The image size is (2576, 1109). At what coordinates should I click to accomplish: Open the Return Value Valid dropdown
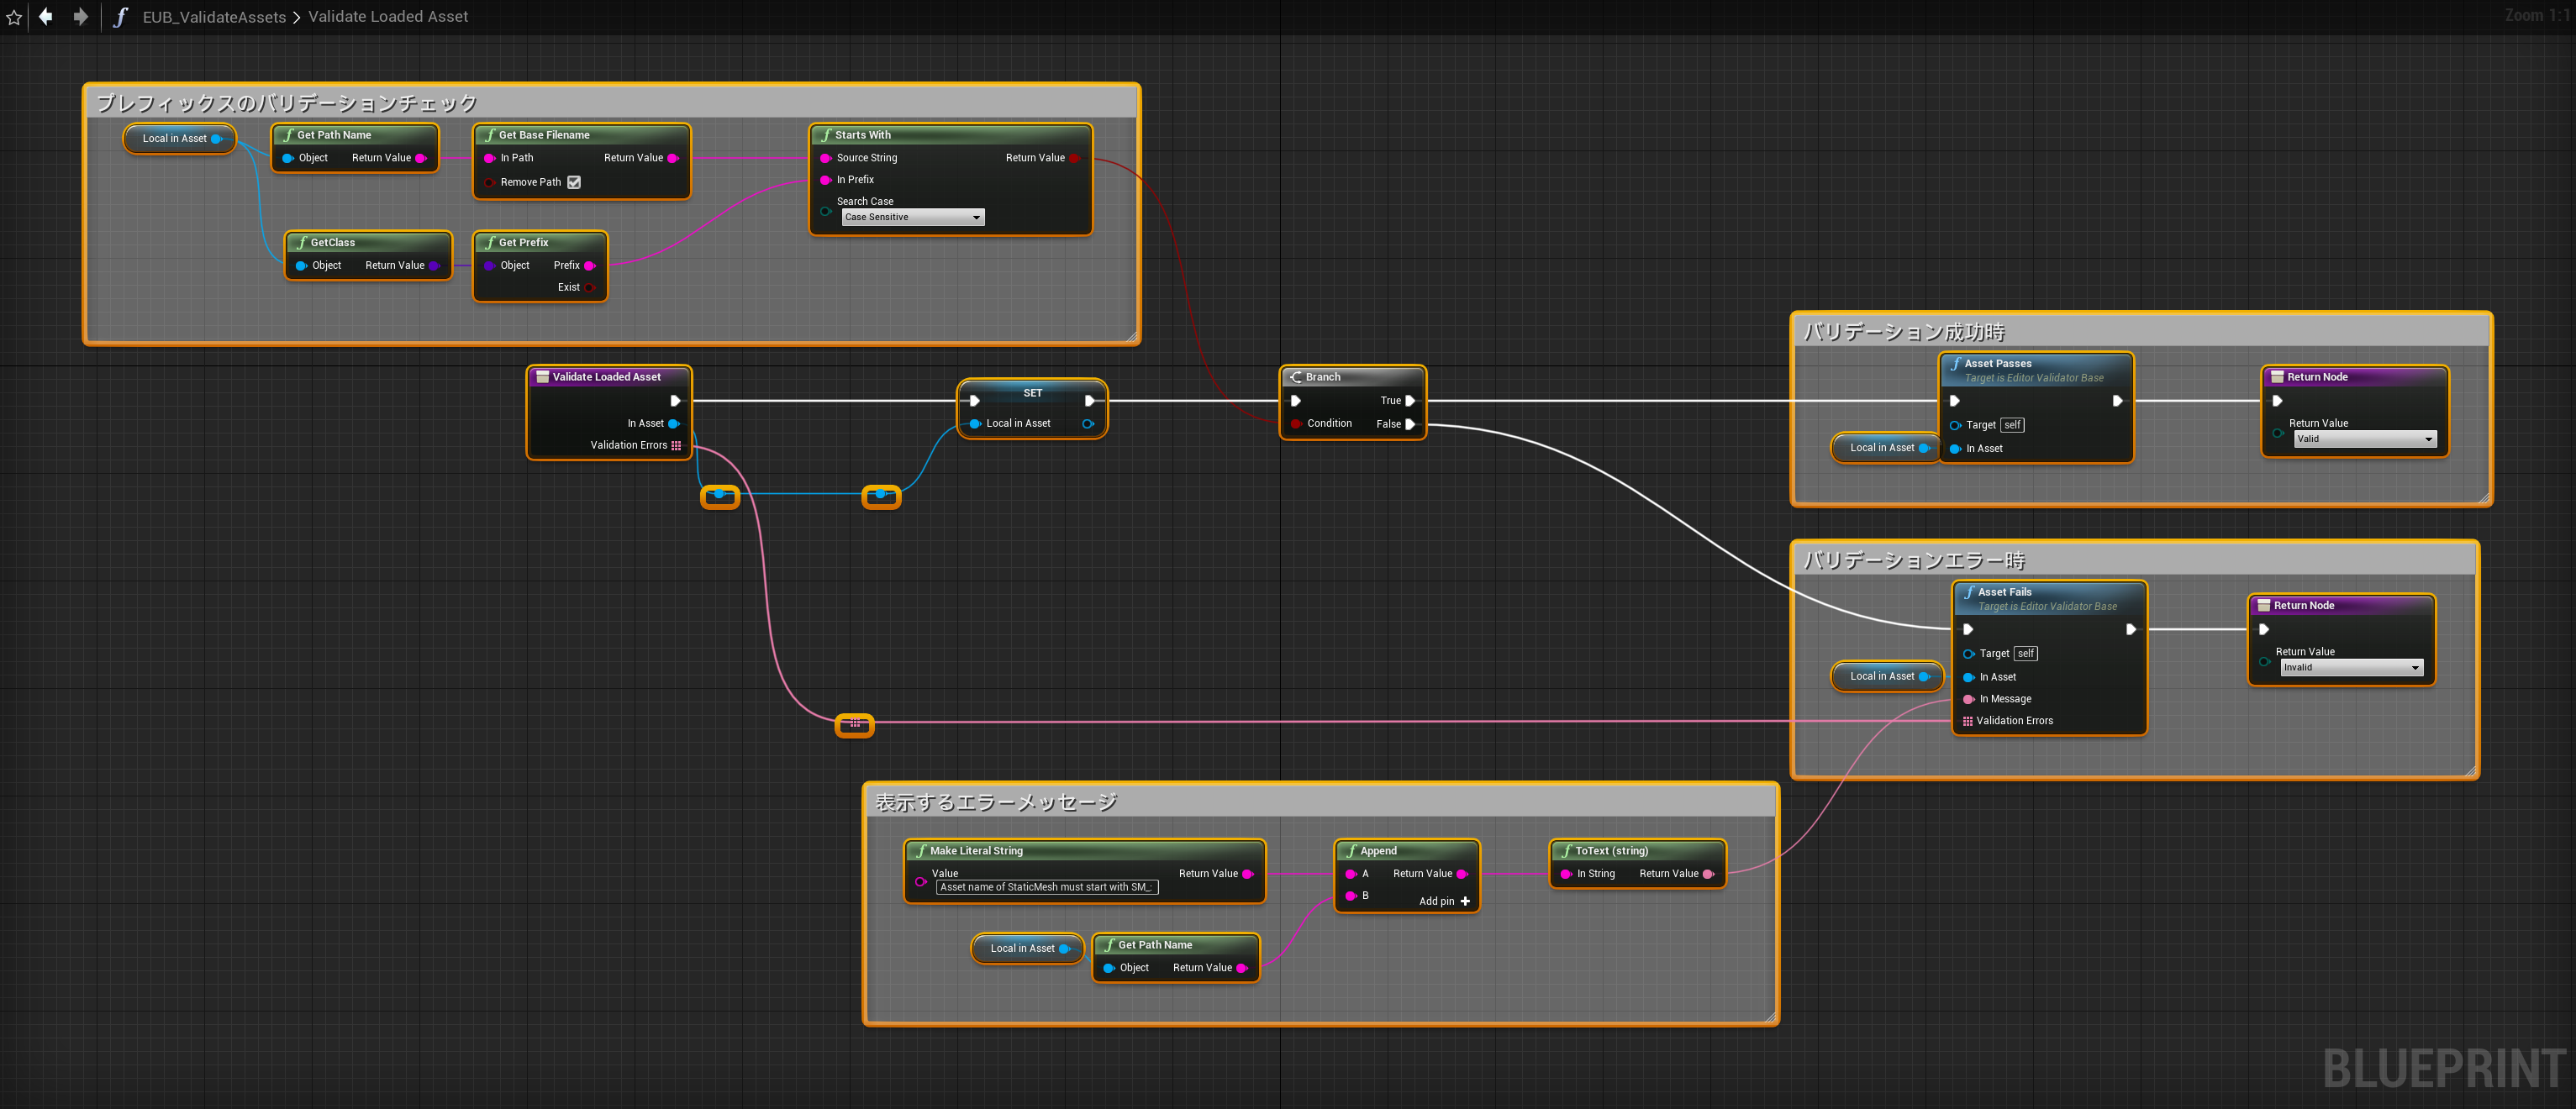(x=2364, y=439)
